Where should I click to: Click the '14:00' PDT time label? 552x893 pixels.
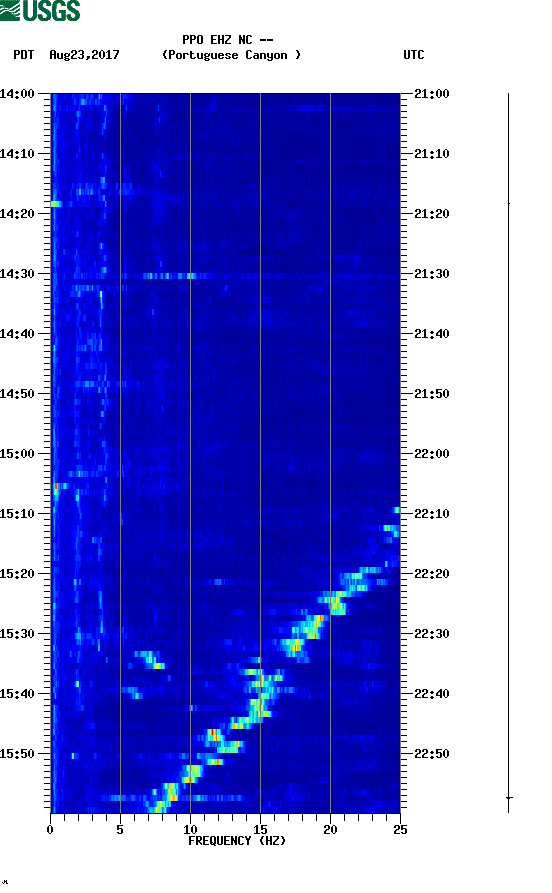(17, 94)
